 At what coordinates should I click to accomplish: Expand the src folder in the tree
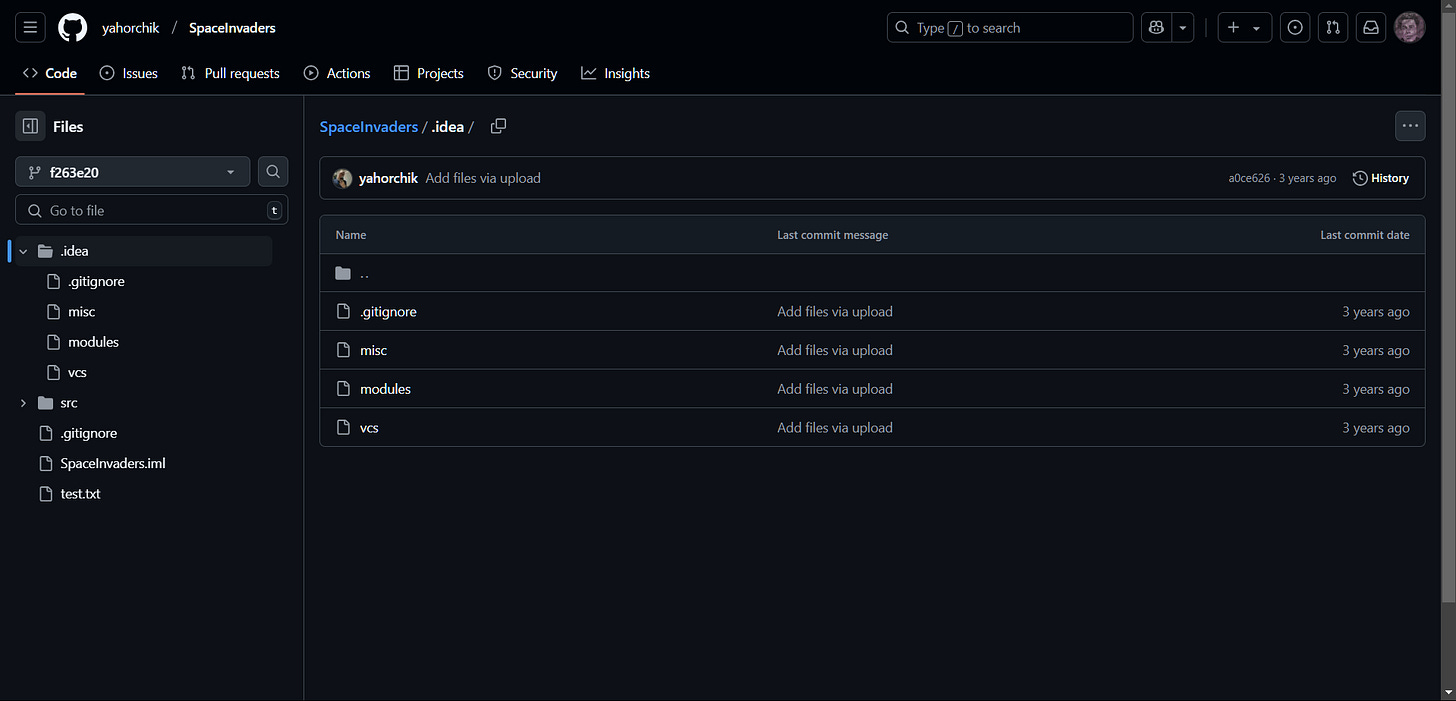23,402
